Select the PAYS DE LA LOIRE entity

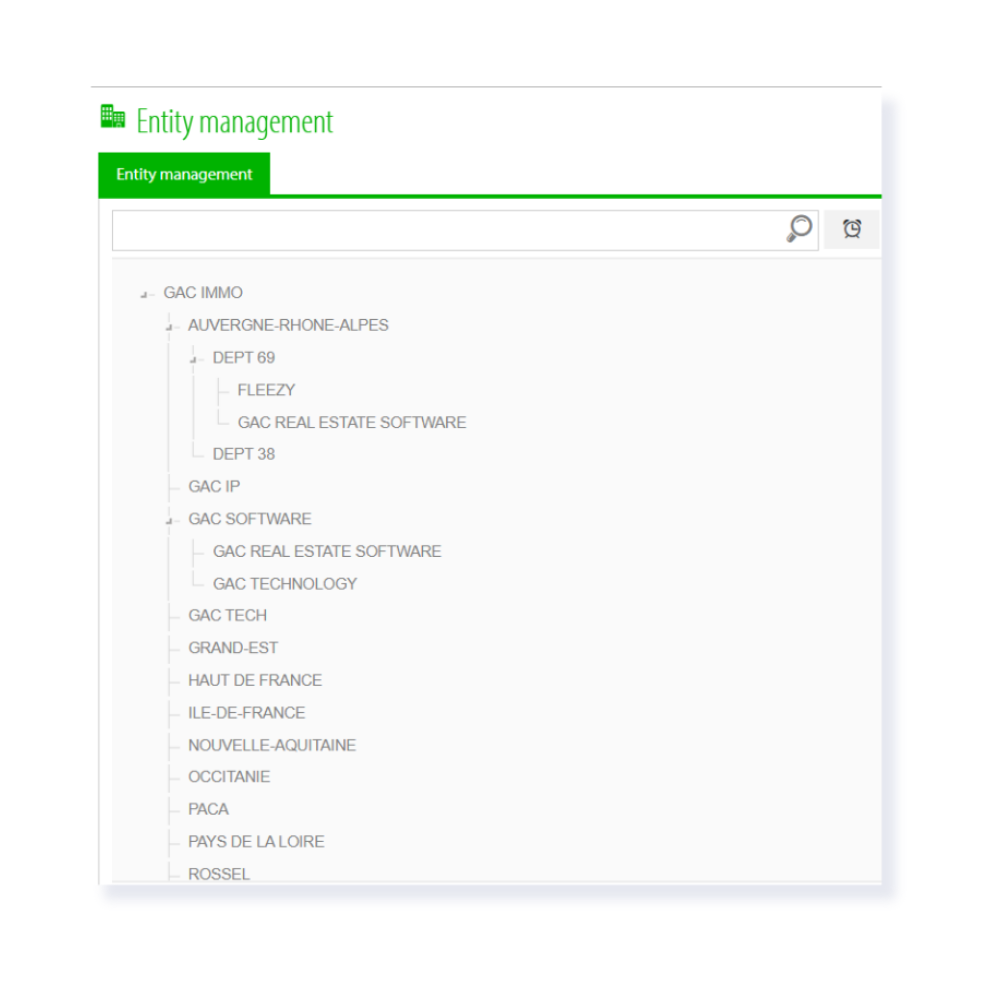point(256,842)
